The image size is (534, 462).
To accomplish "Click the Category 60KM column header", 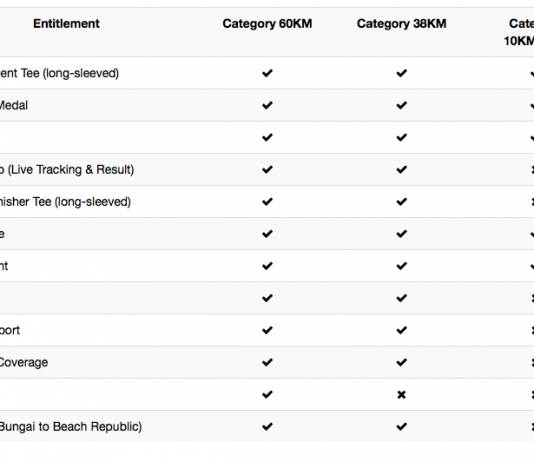I will tap(267, 24).
